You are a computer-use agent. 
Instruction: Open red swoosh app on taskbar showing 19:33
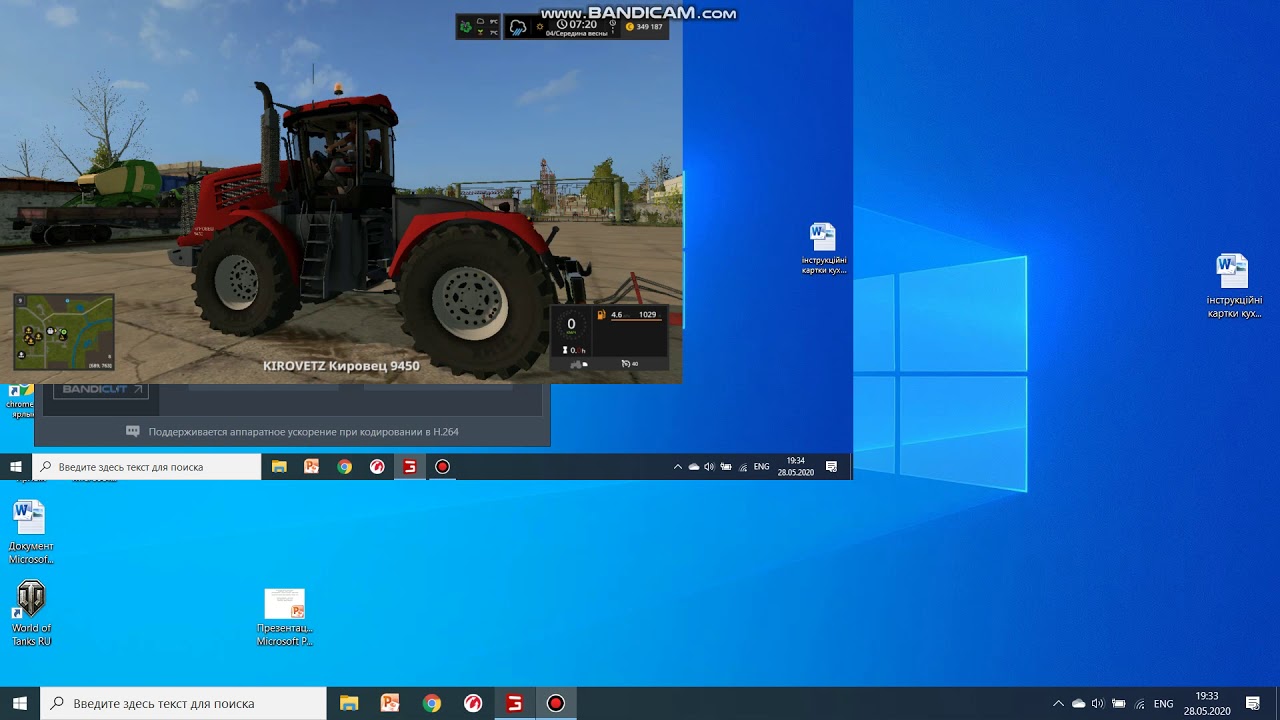click(x=473, y=704)
